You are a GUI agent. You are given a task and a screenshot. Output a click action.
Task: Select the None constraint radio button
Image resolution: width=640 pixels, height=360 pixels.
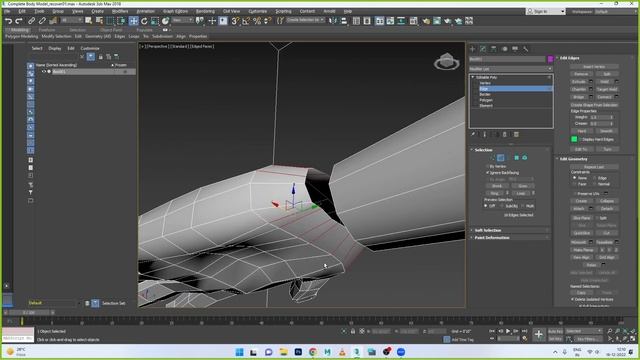tap(574, 178)
